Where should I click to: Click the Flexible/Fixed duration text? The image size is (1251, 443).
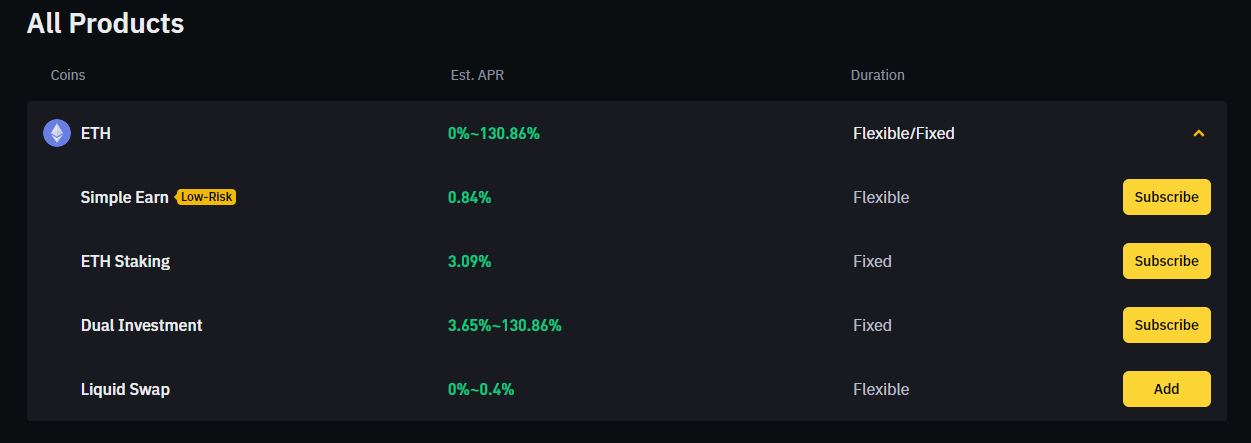point(903,133)
